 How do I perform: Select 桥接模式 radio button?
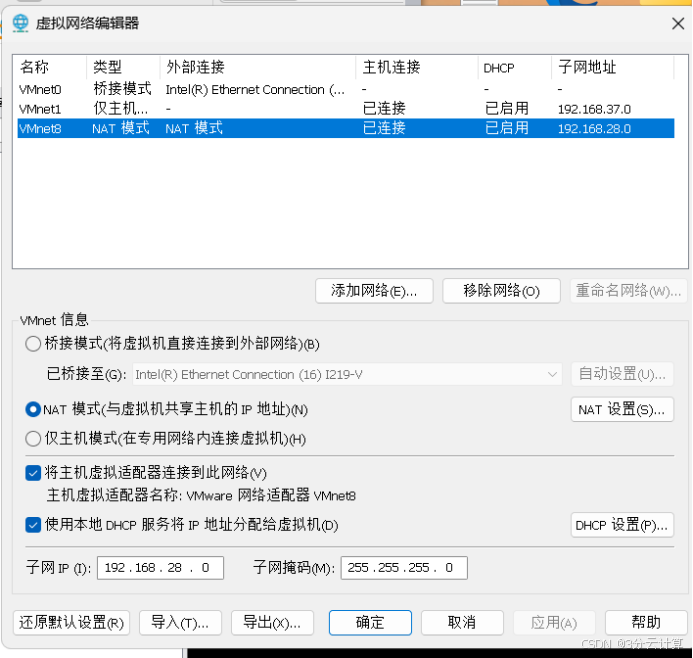pyautogui.click(x=33, y=344)
